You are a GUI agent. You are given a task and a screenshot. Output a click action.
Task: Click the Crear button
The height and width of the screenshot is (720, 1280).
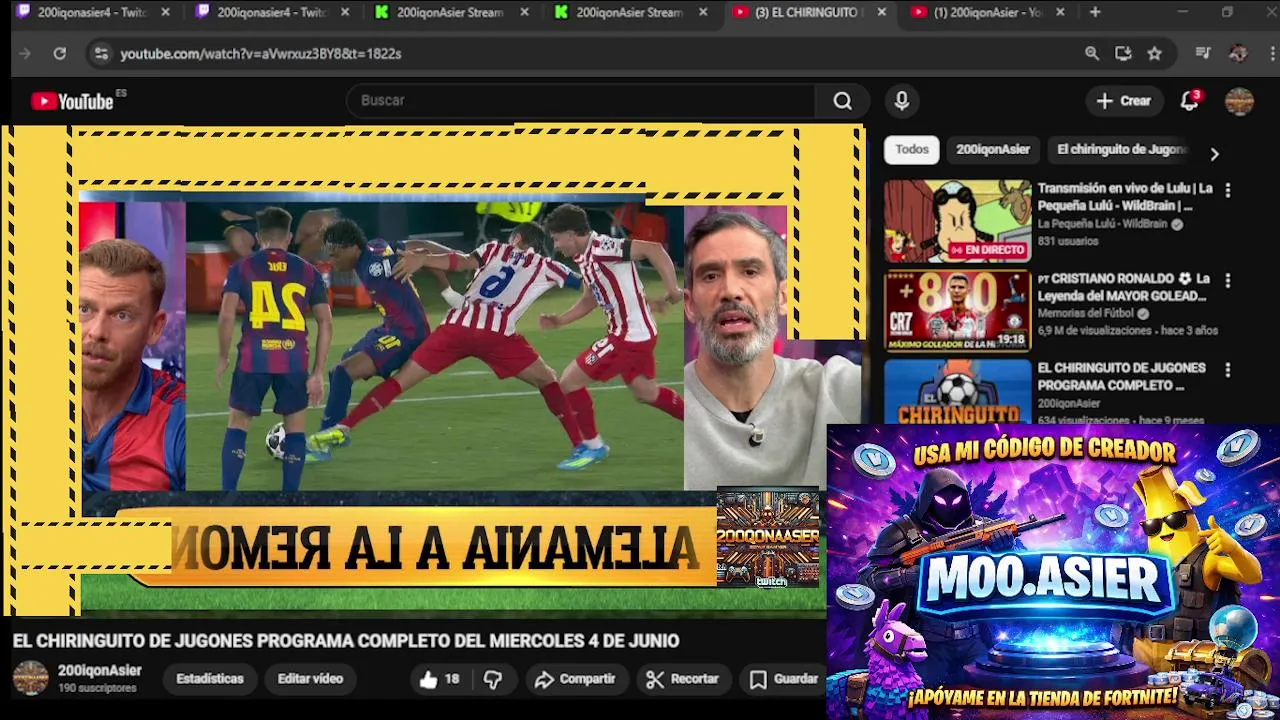pos(1123,101)
